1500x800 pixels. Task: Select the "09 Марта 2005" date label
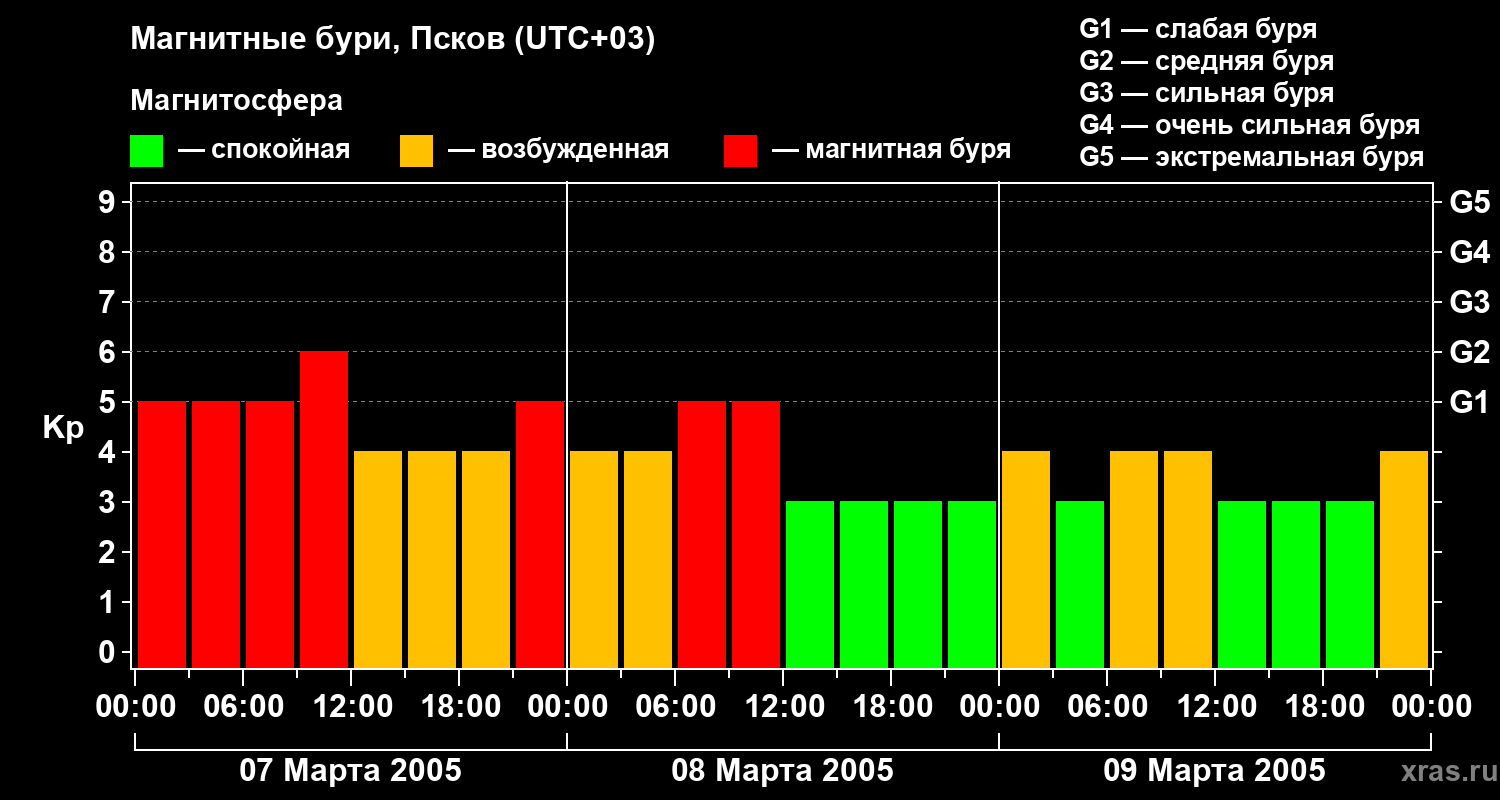click(1214, 771)
